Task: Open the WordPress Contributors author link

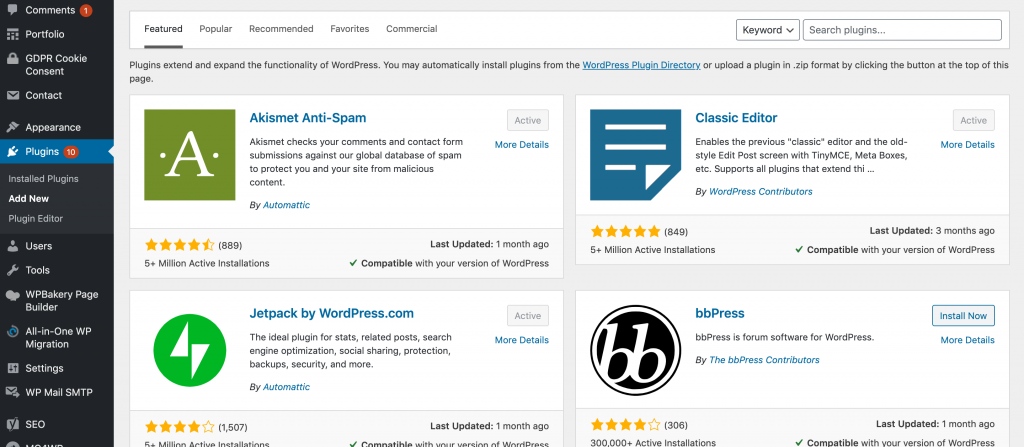Action: coord(761,192)
